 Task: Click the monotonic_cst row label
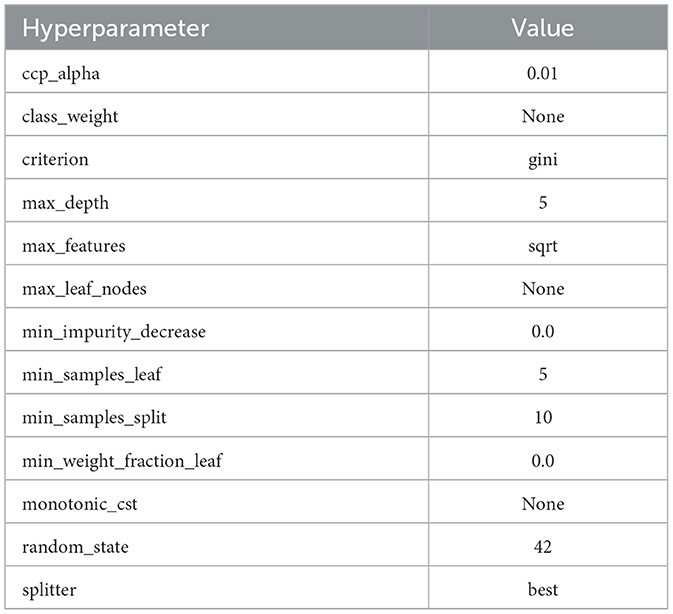(x=79, y=504)
